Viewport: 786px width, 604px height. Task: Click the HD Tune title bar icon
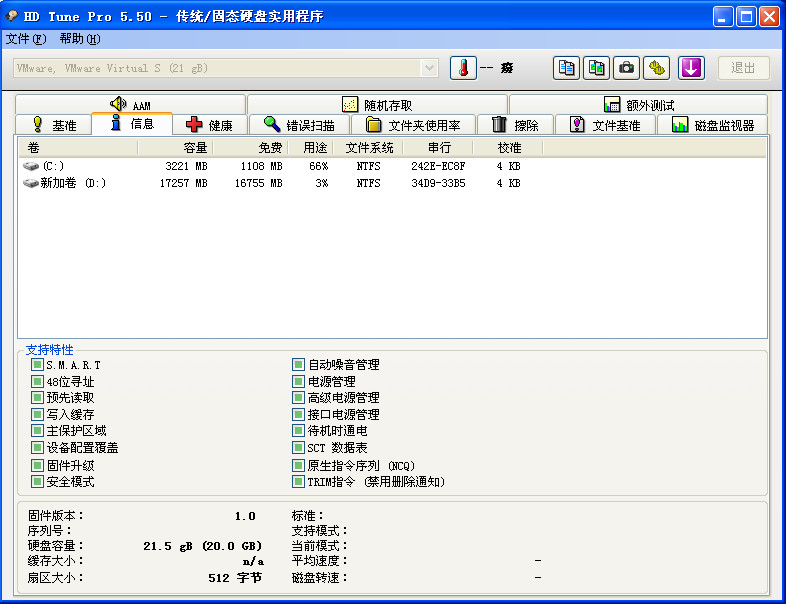tap(12, 17)
